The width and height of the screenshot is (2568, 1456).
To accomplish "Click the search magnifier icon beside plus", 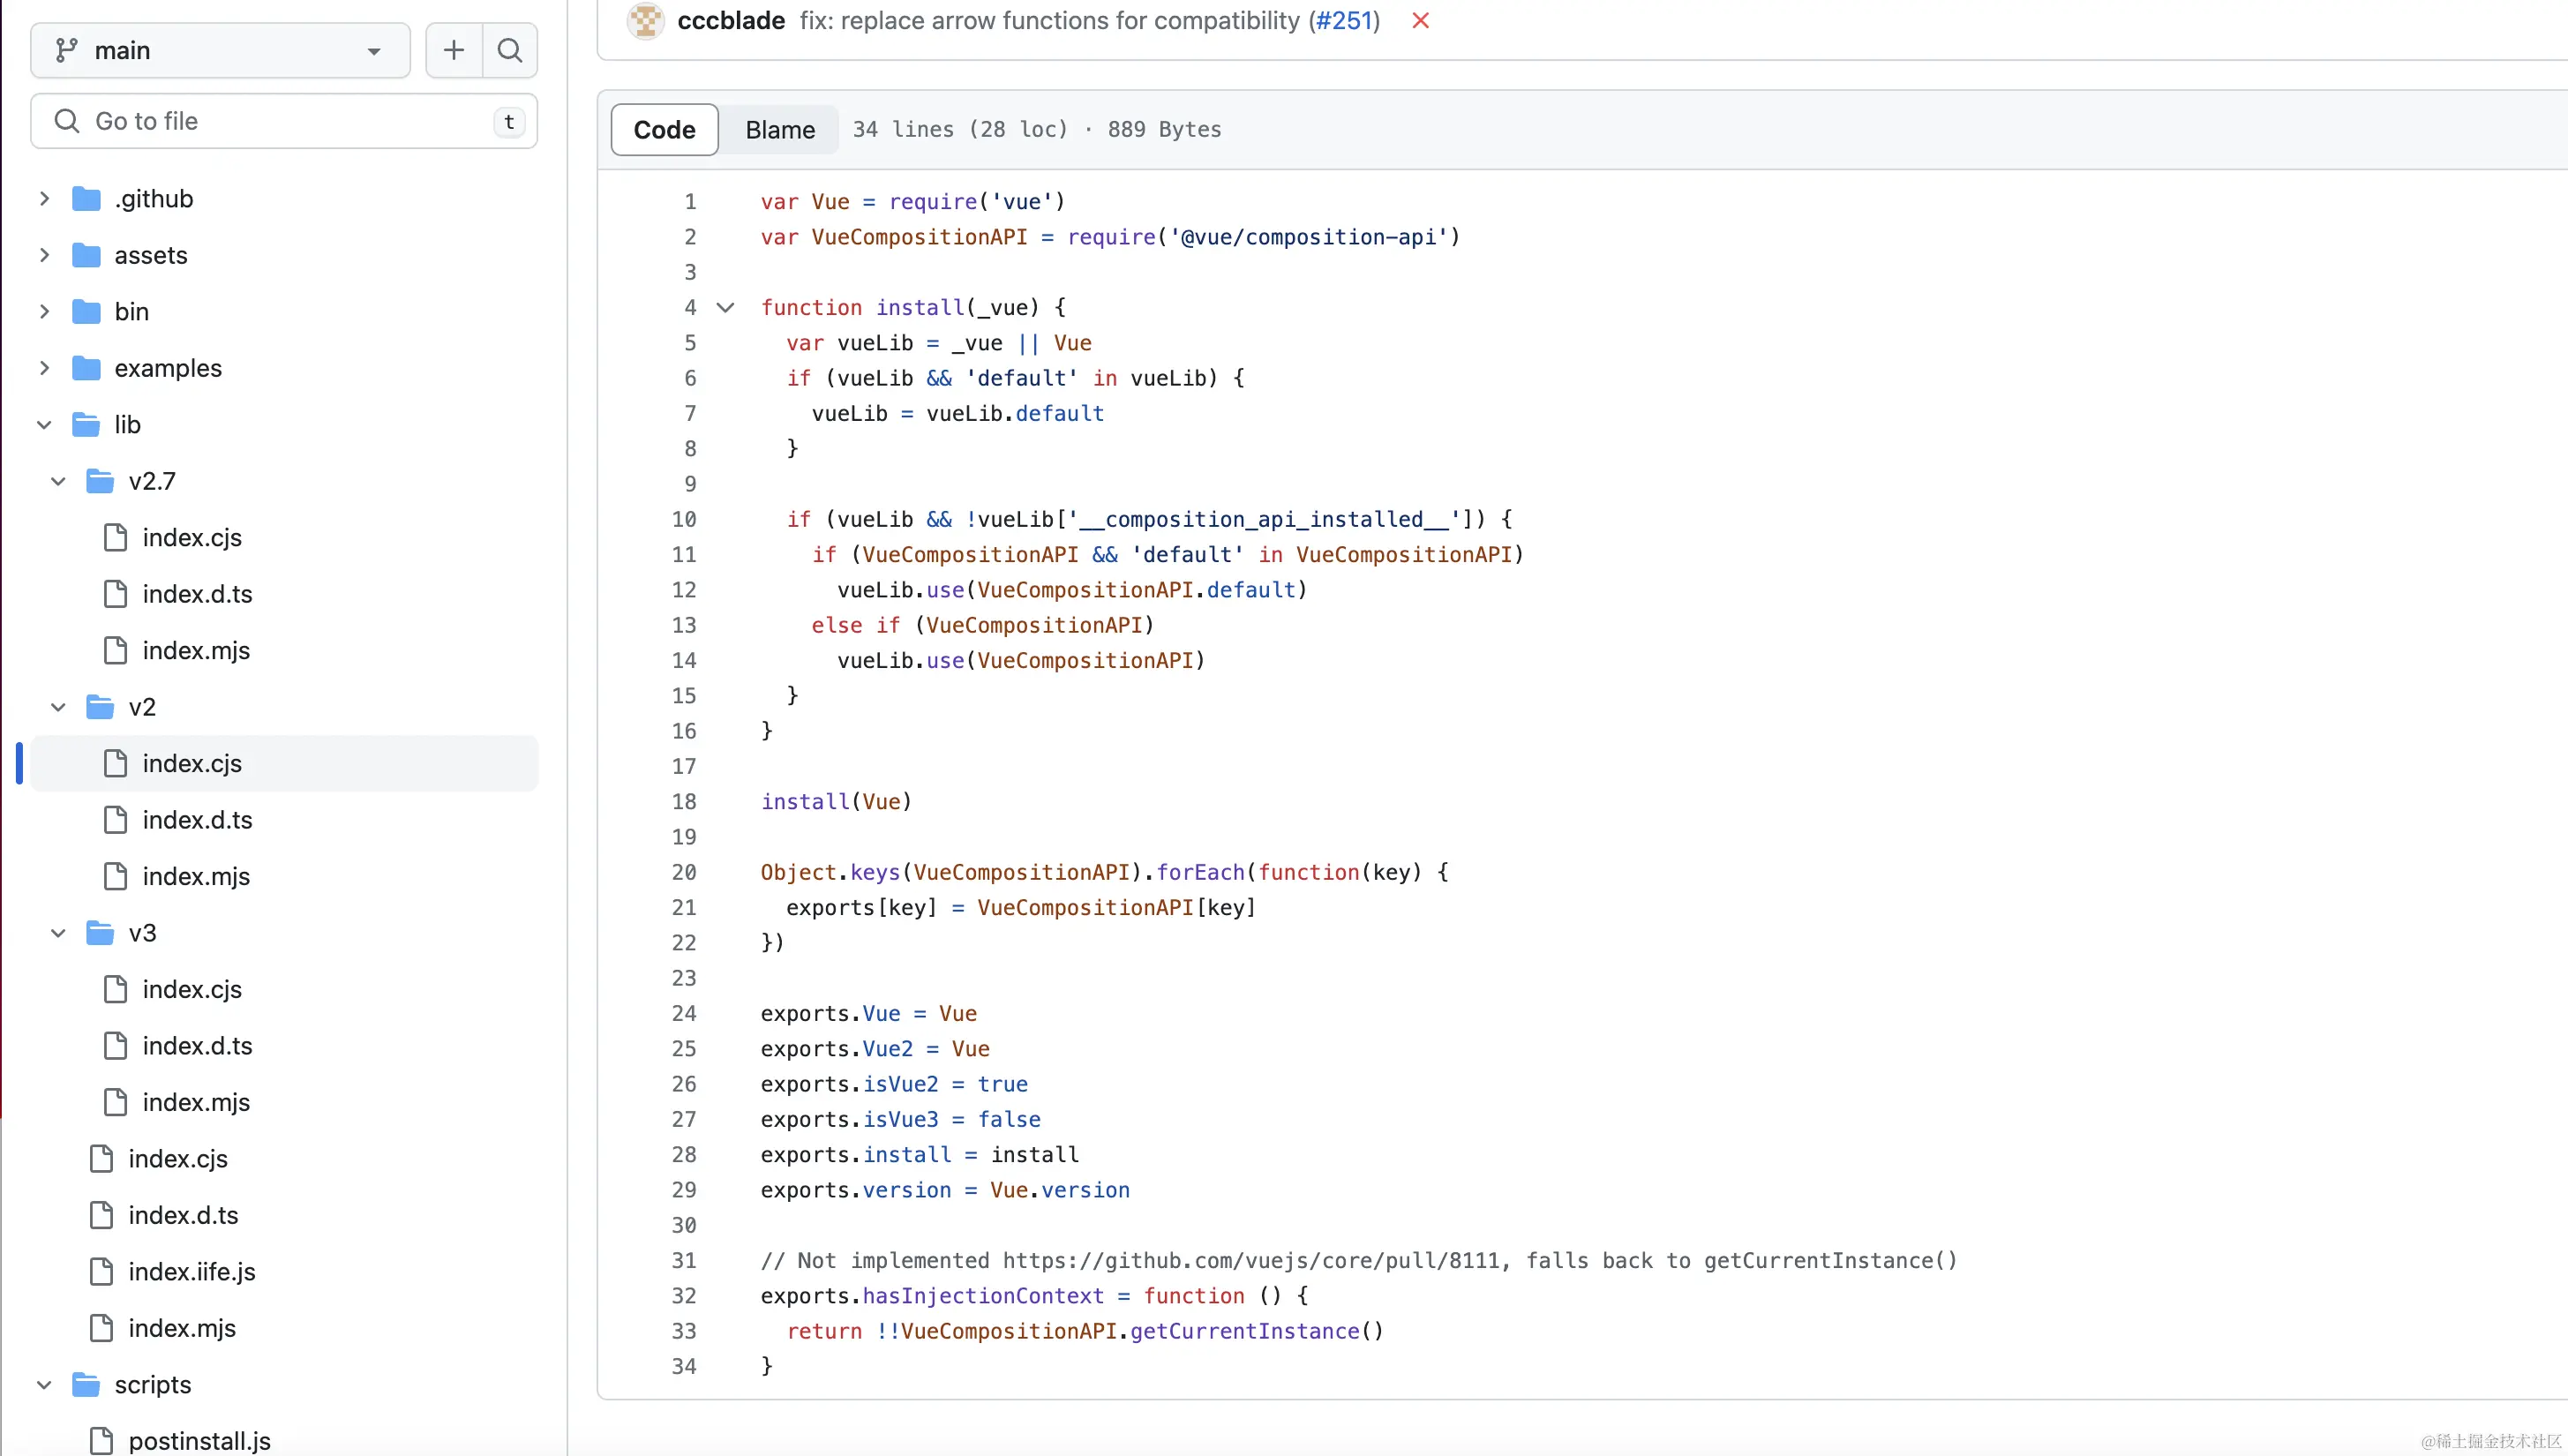I will click(510, 50).
